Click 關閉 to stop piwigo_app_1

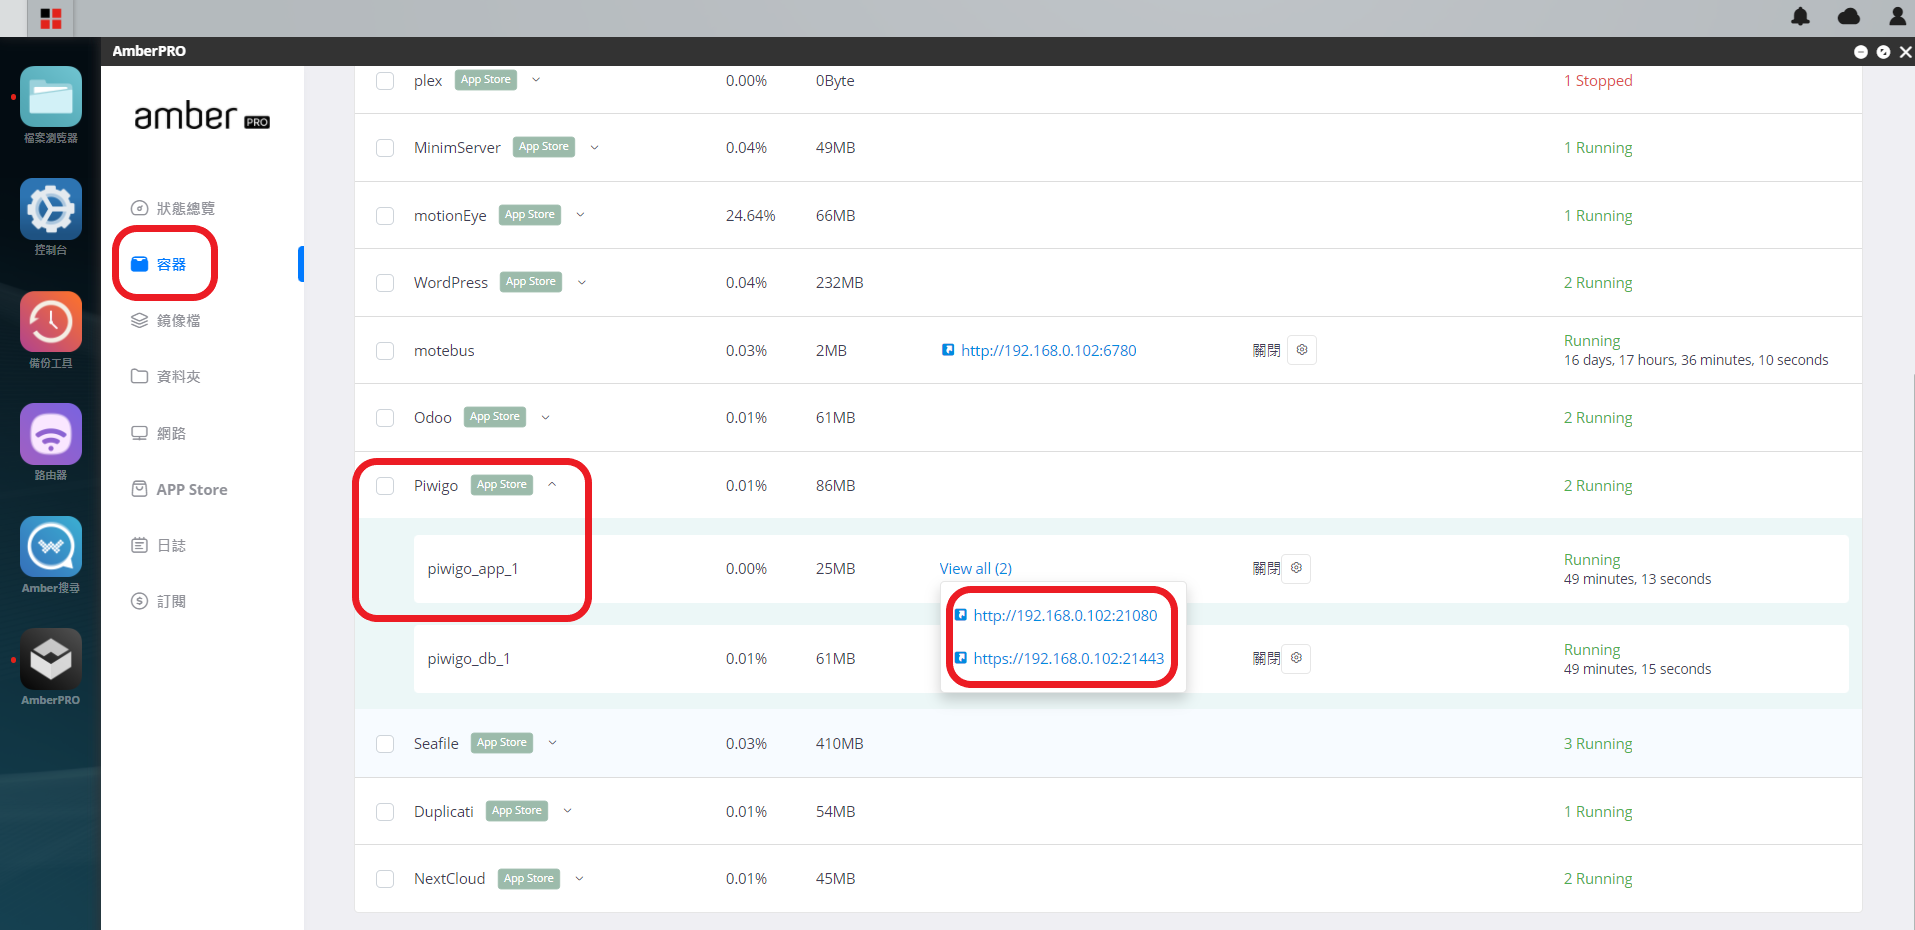[1266, 568]
